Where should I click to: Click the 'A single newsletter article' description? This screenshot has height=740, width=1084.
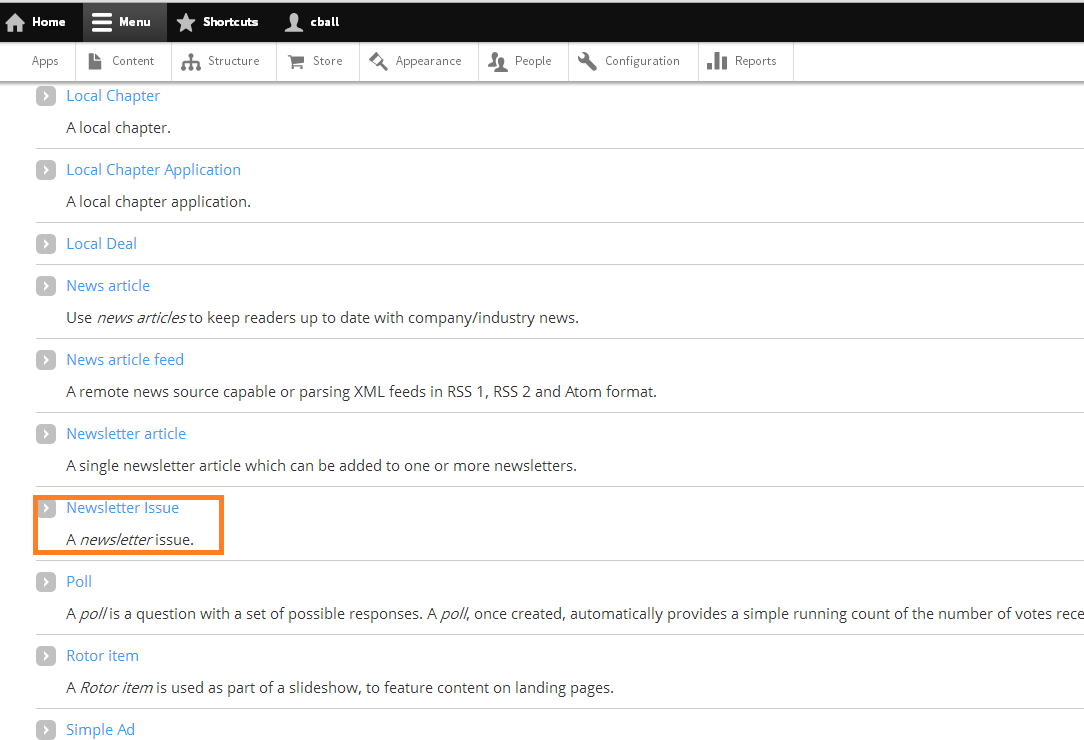point(321,466)
